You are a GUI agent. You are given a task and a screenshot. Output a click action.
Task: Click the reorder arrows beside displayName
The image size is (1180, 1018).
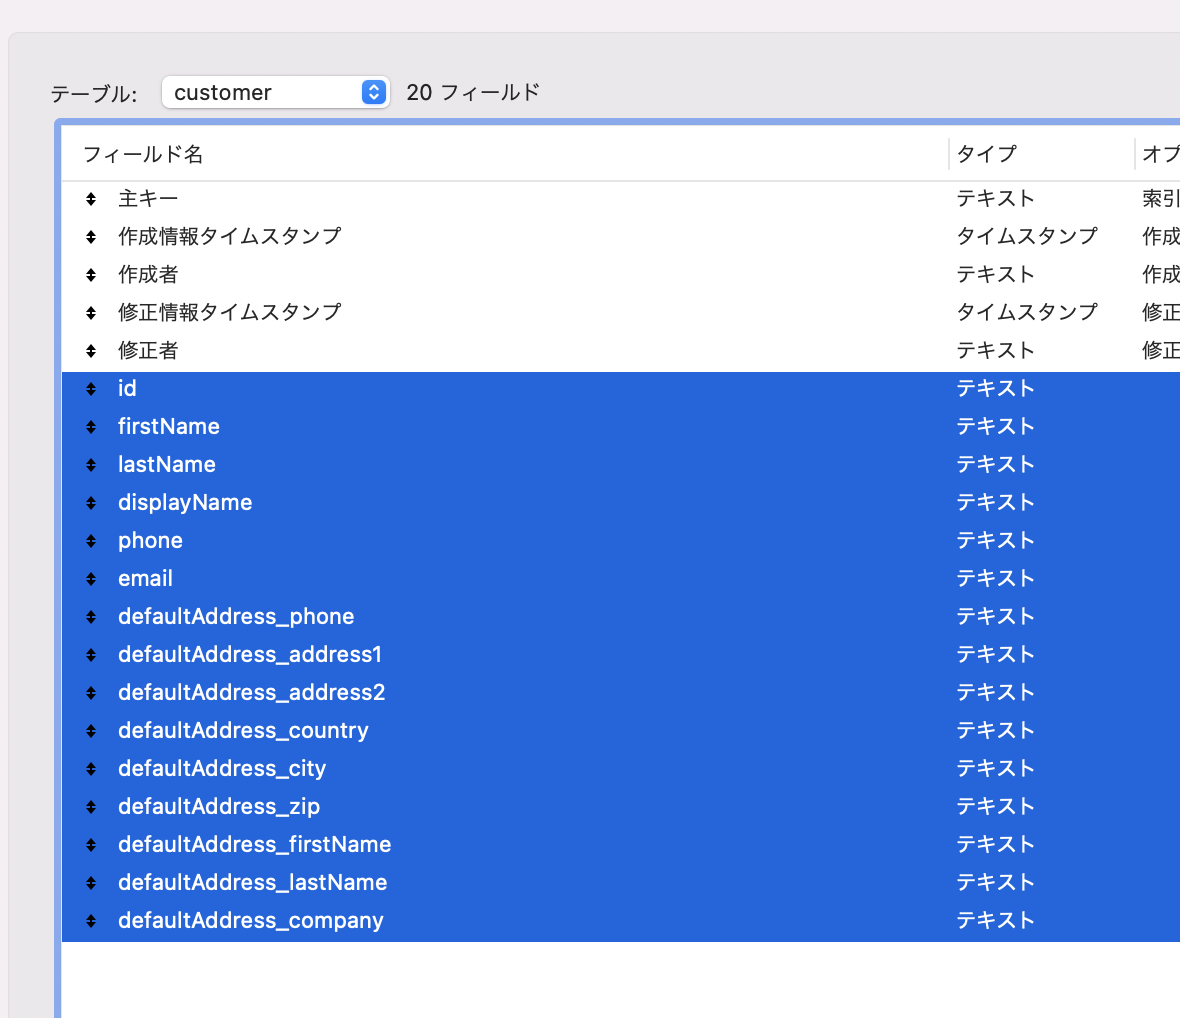[x=92, y=502]
